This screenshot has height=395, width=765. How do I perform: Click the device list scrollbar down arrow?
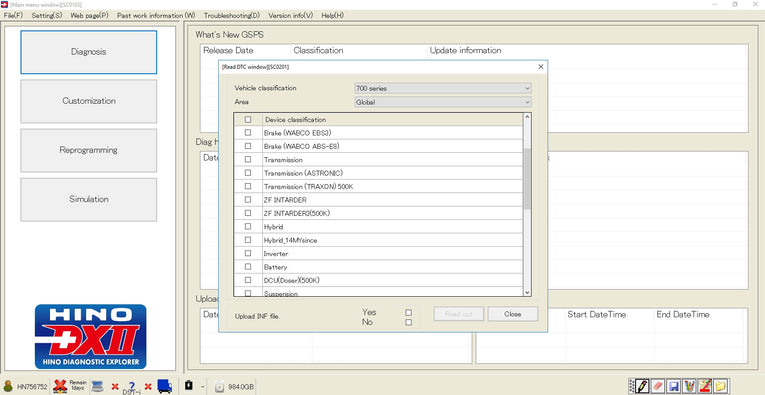tap(527, 292)
